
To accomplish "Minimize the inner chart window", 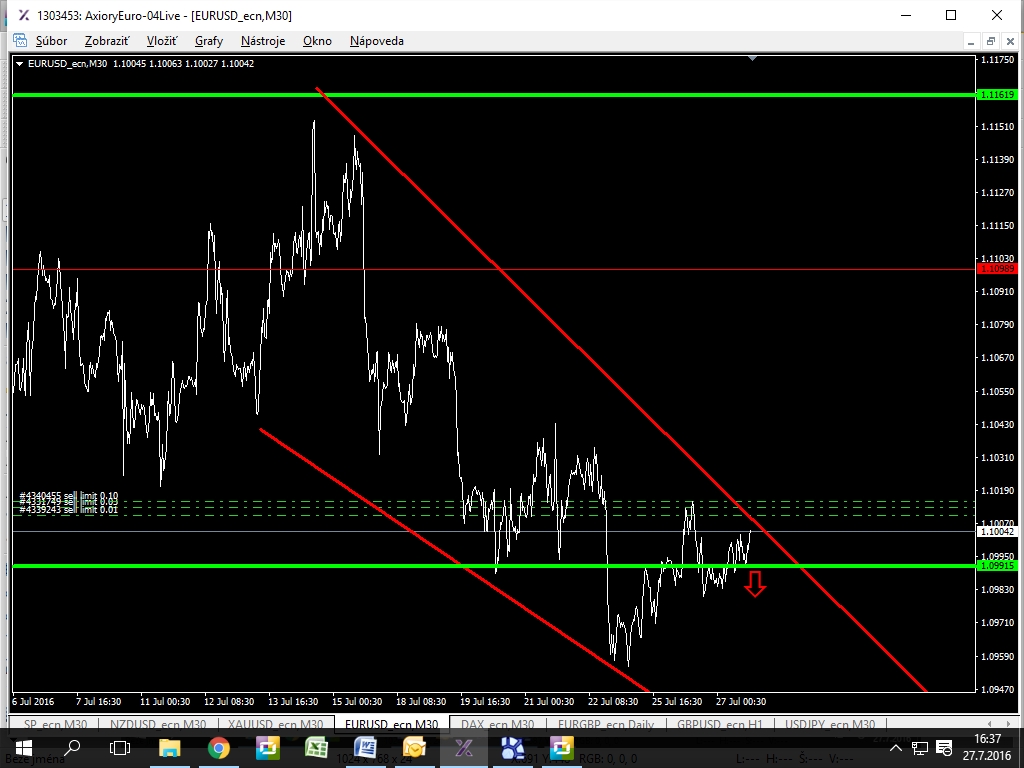I will click(x=971, y=41).
